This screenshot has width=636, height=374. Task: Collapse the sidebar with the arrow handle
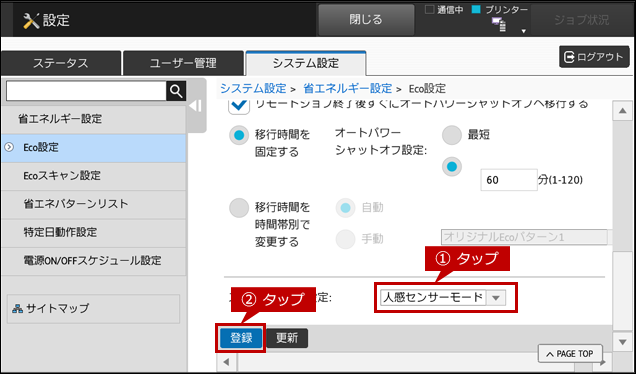coord(196,106)
